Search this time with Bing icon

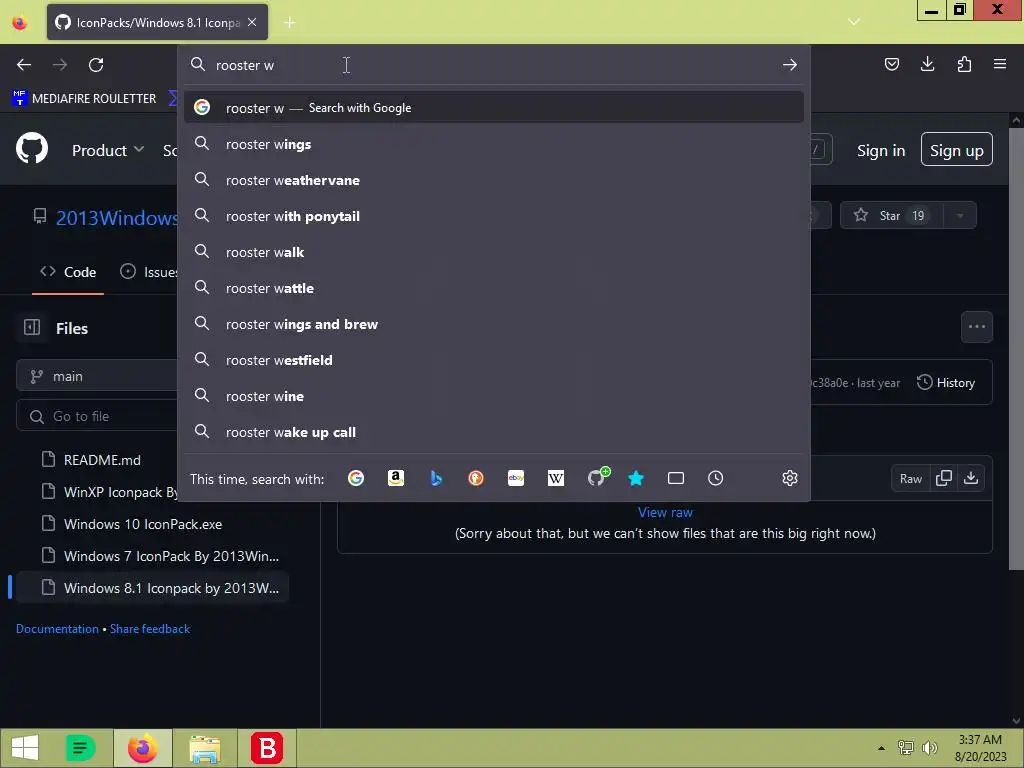[x=436, y=478]
